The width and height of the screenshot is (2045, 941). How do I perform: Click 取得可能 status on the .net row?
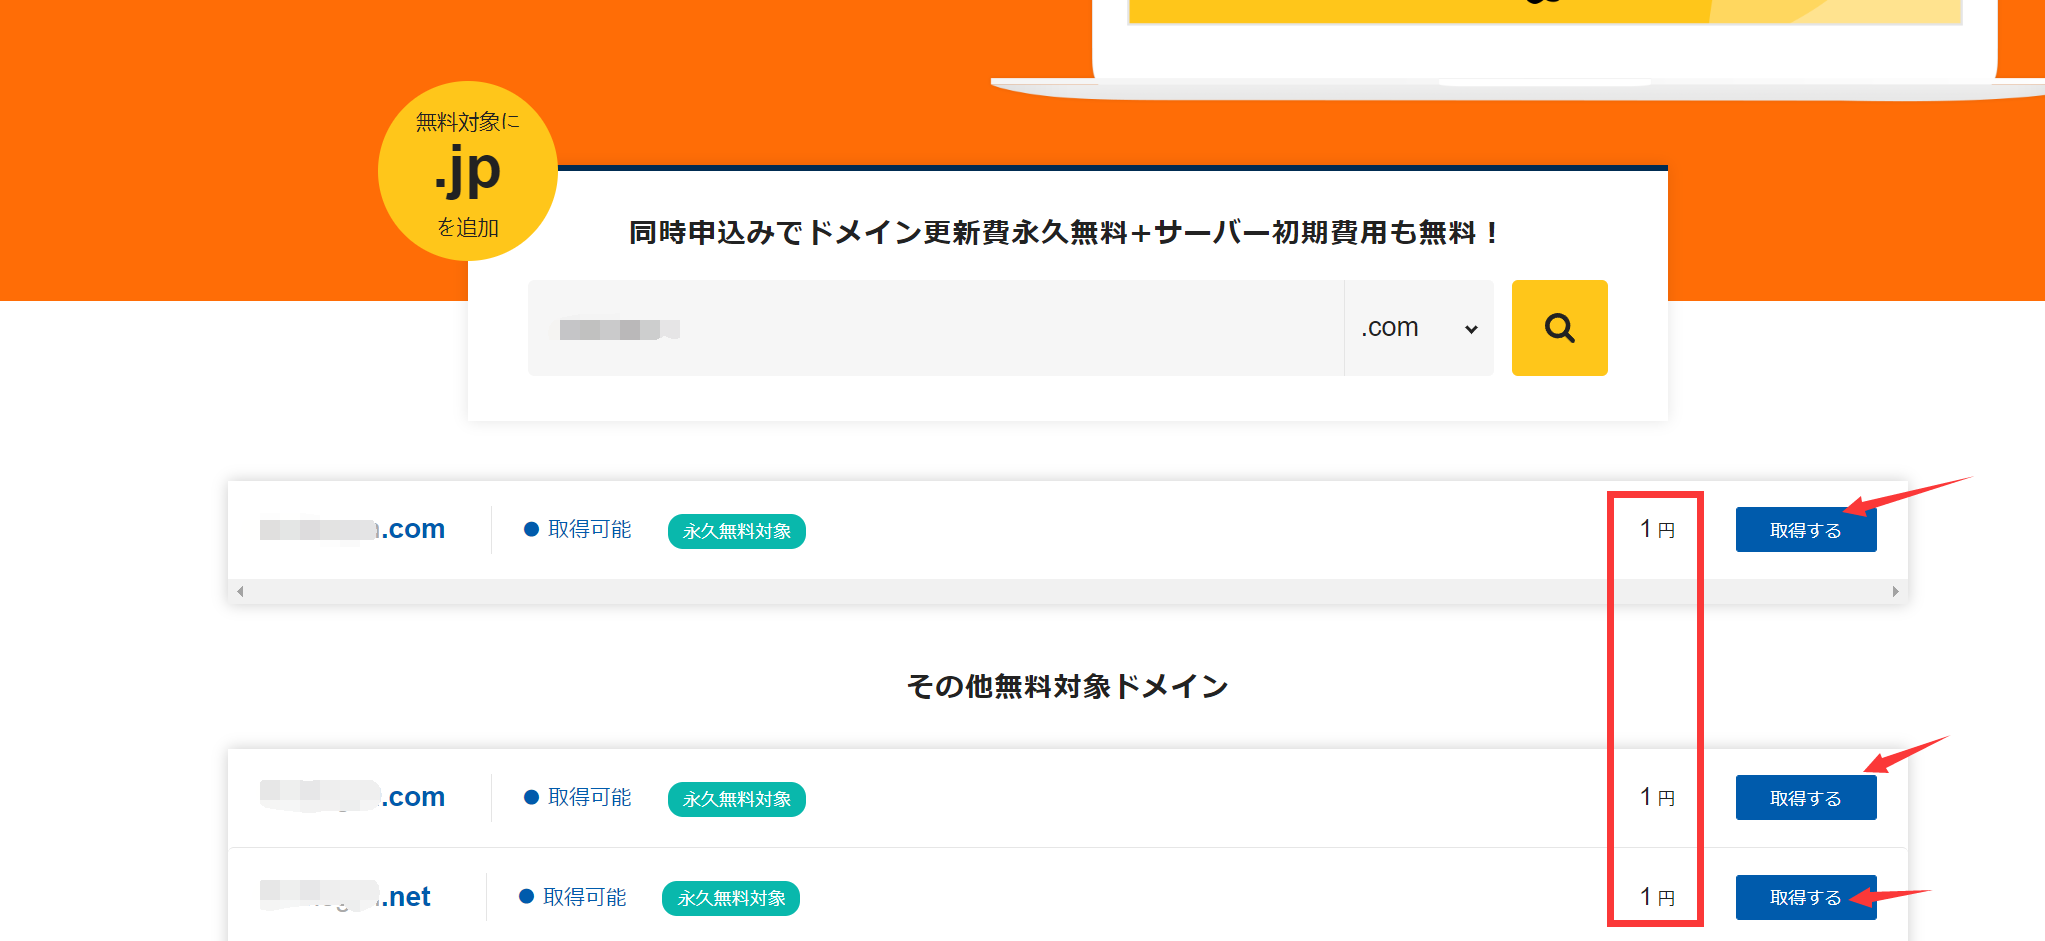pyautogui.click(x=573, y=897)
